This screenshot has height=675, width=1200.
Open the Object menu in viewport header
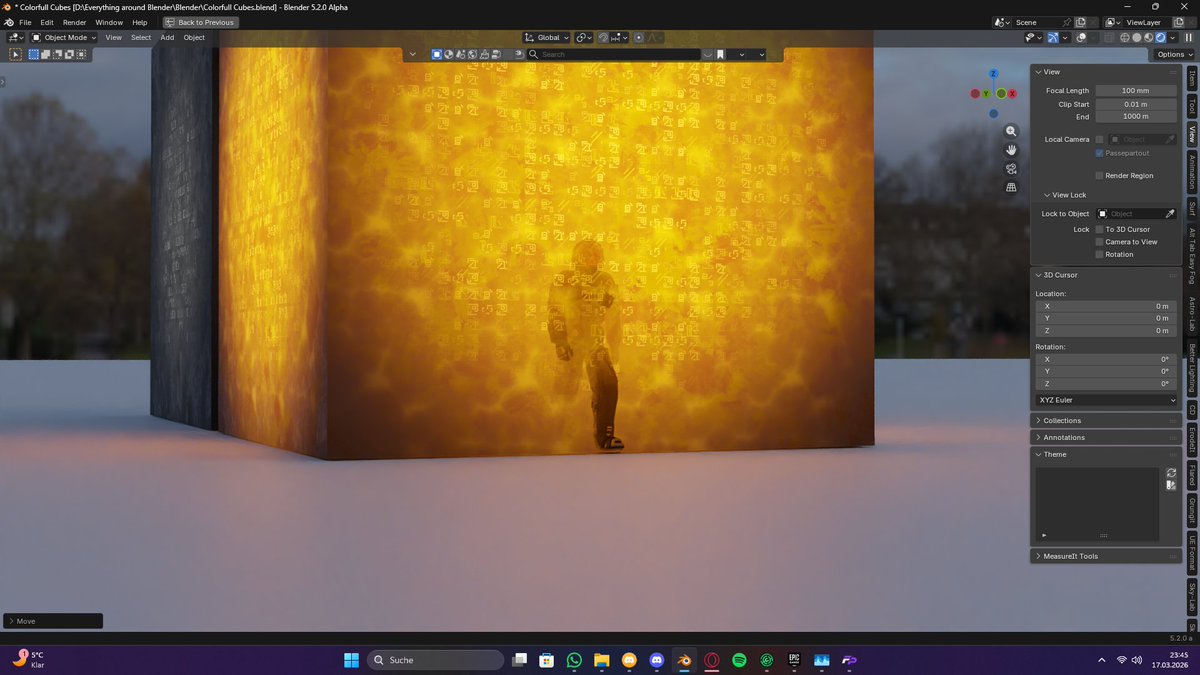coord(194,37)
